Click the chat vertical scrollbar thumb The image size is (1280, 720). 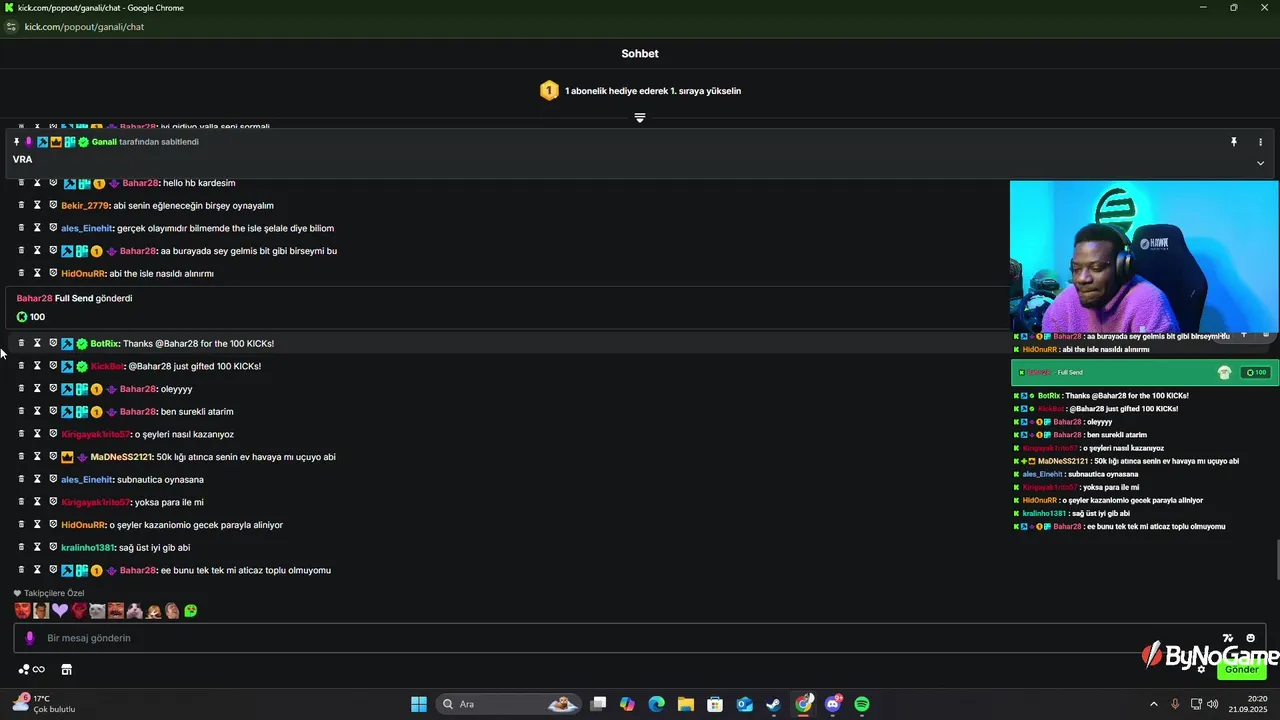pyautogui.click(x=1276, y=559)
